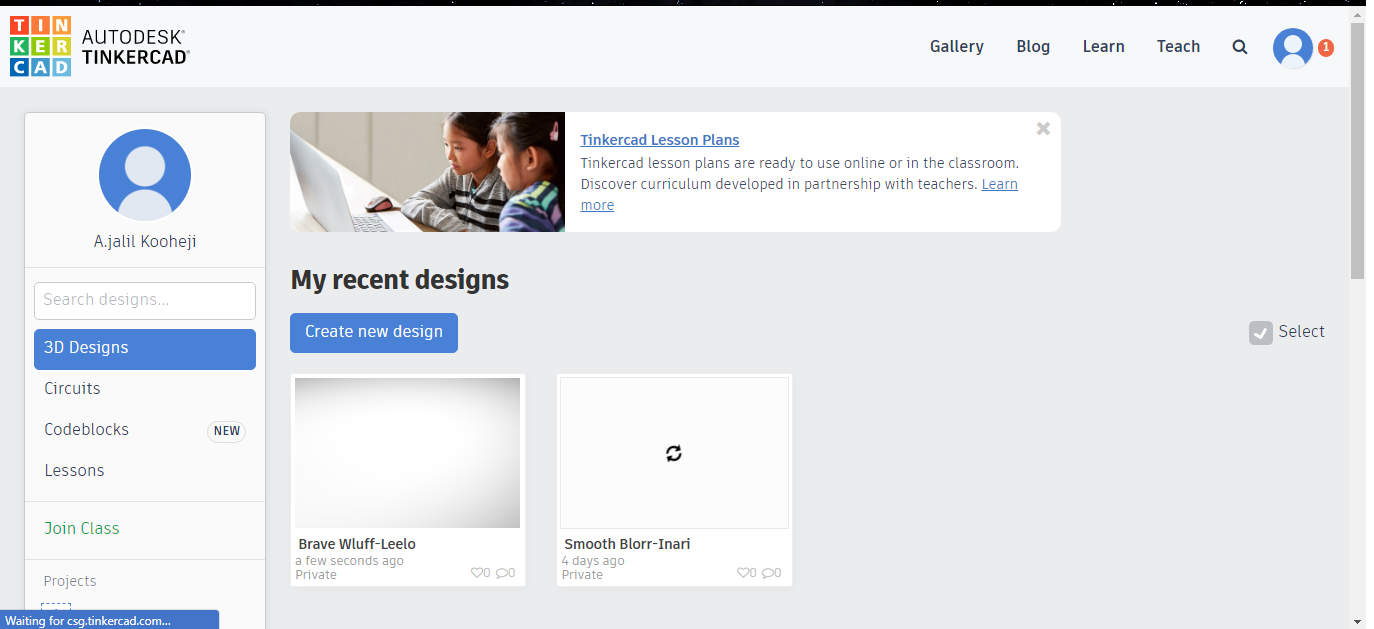Open the Gallery menu item

coord(956,47)
